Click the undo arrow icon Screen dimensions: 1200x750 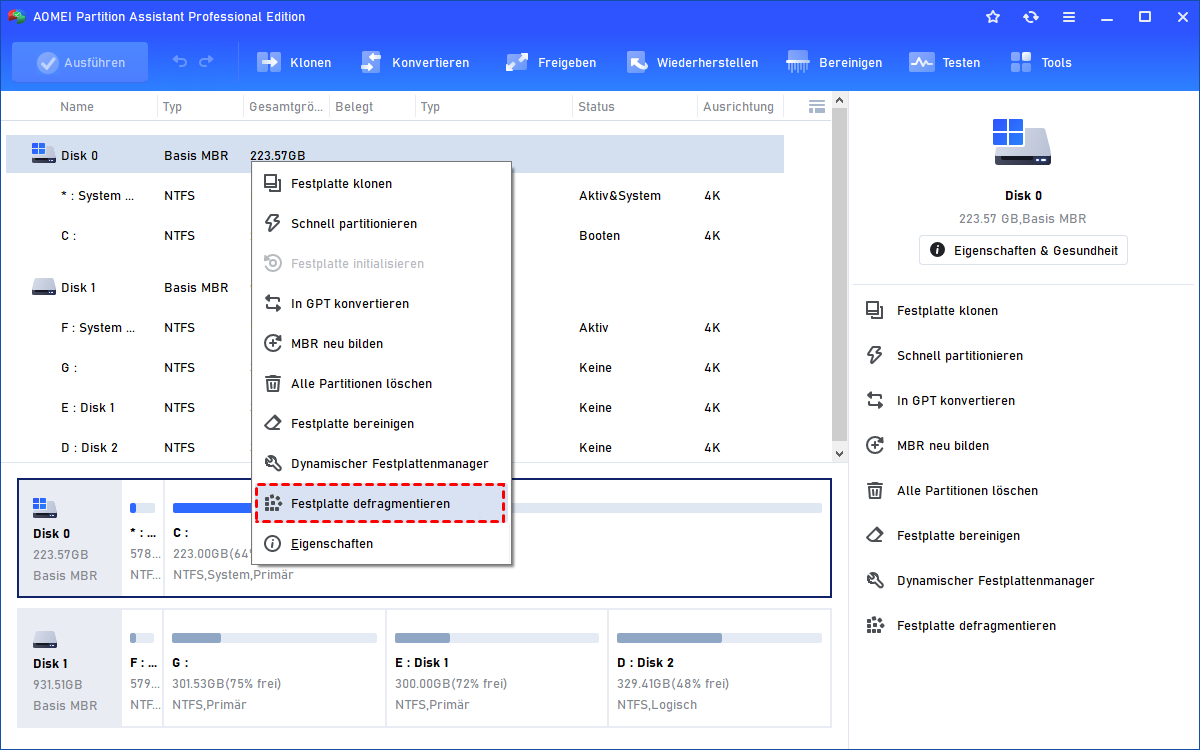point(180,62)
